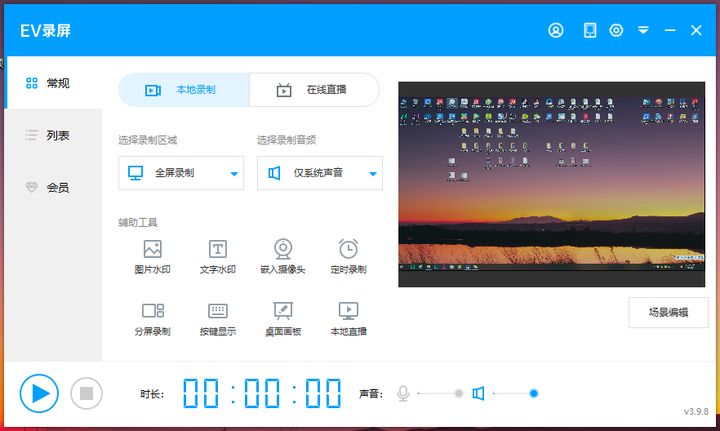Screen dimensions: 720x431
Task: Close the EV录屏 window
Action: pos(696,30)
